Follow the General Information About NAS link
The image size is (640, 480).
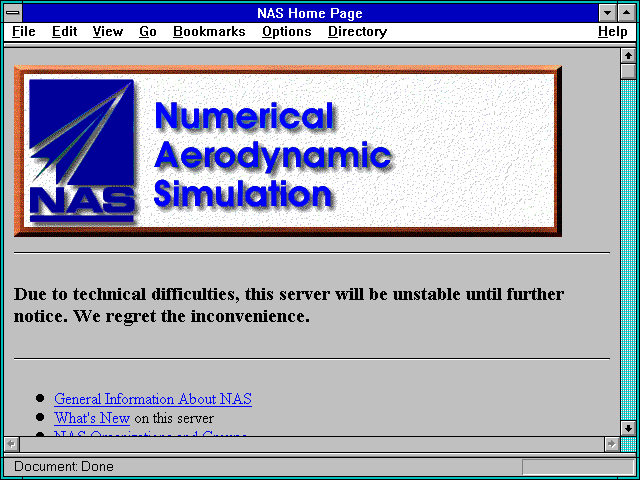[x=153, y=399]
